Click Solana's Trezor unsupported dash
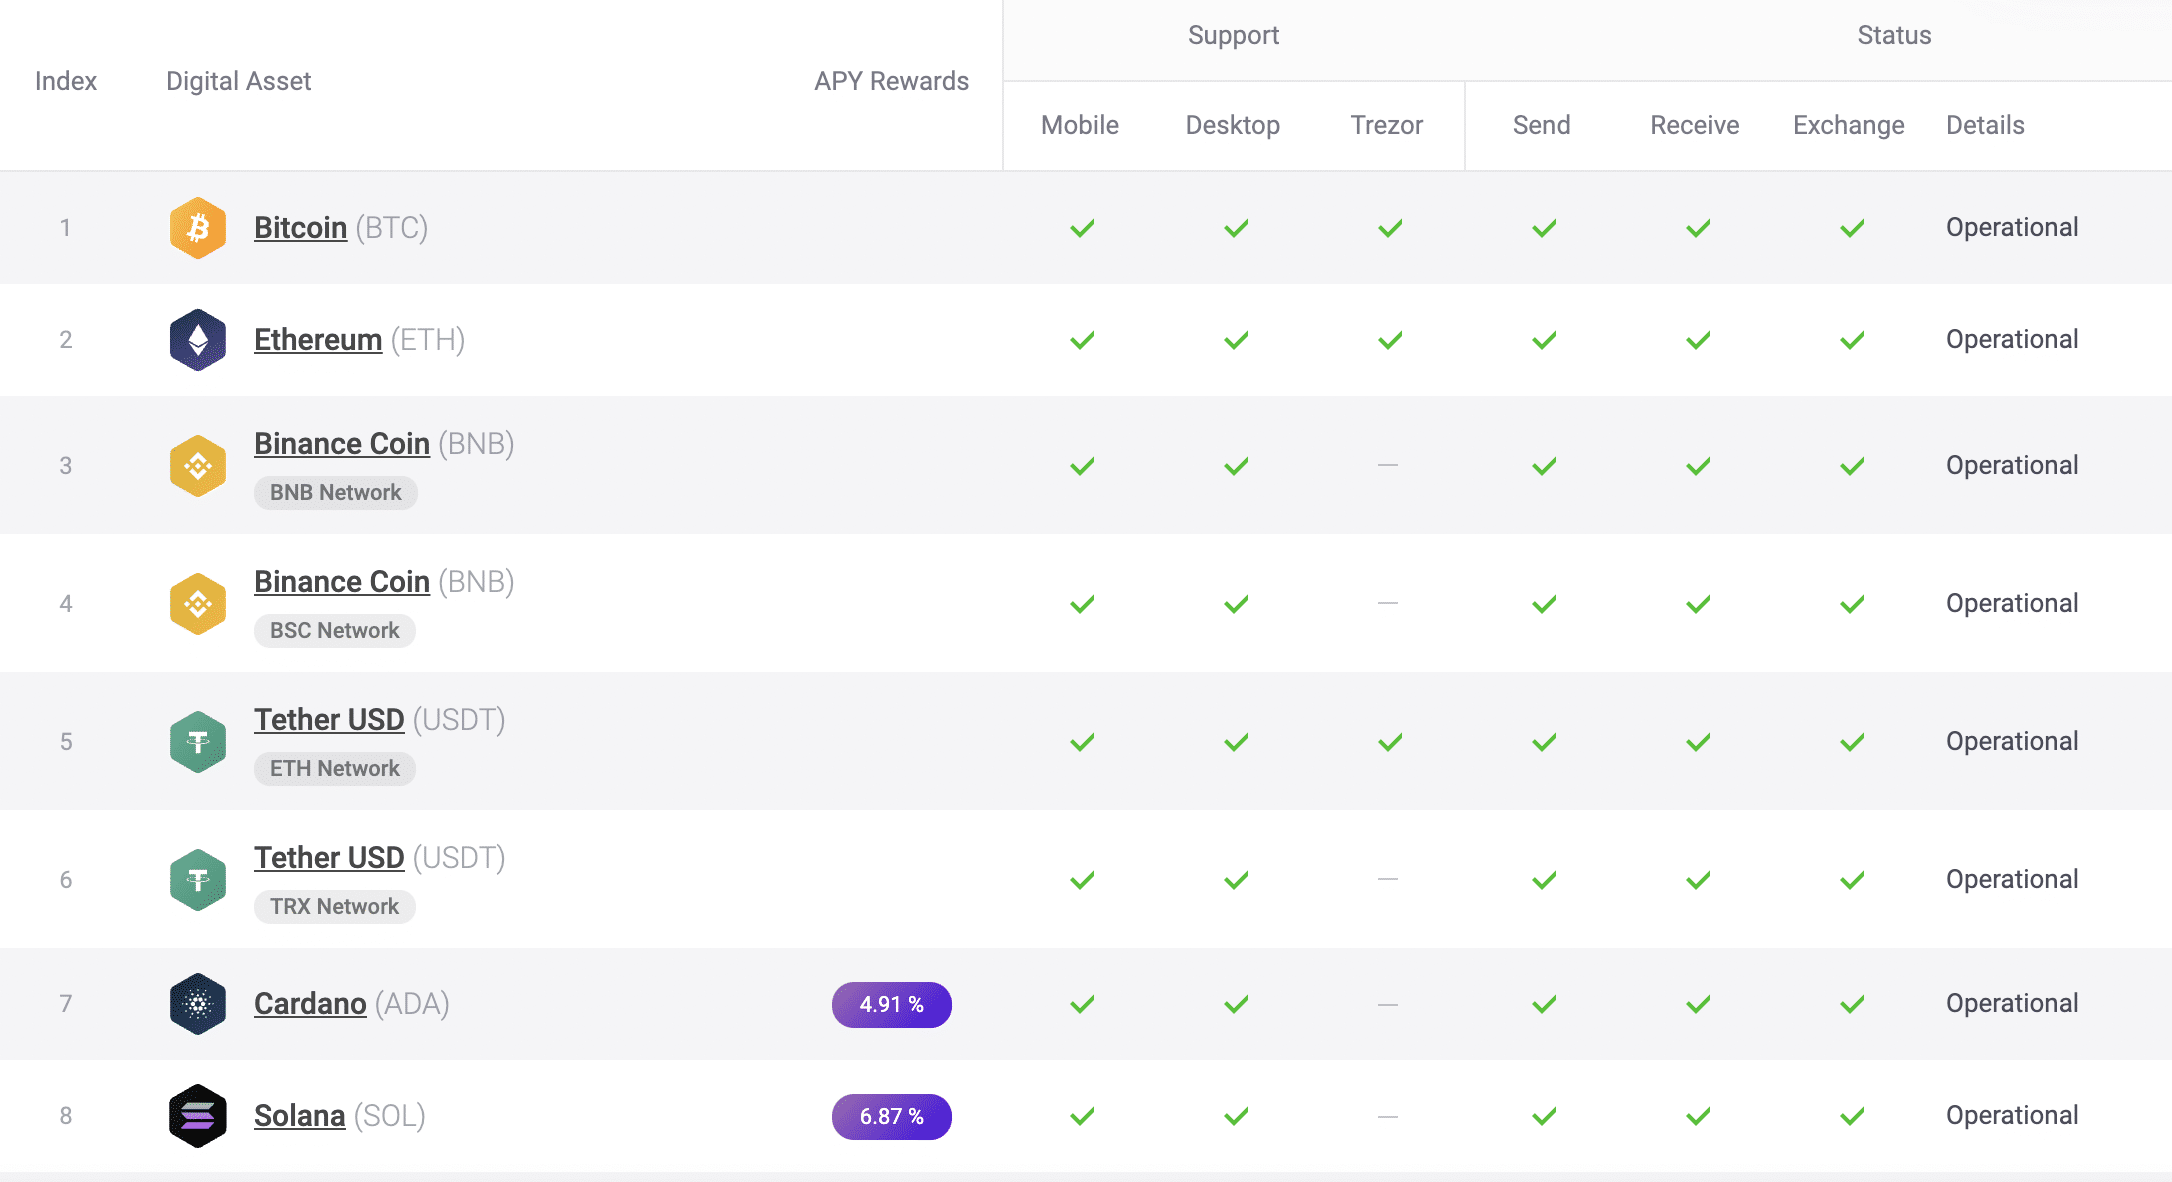Screen dimensions: 2172x1182 pyautogui.click(x=1388, y=1116)
